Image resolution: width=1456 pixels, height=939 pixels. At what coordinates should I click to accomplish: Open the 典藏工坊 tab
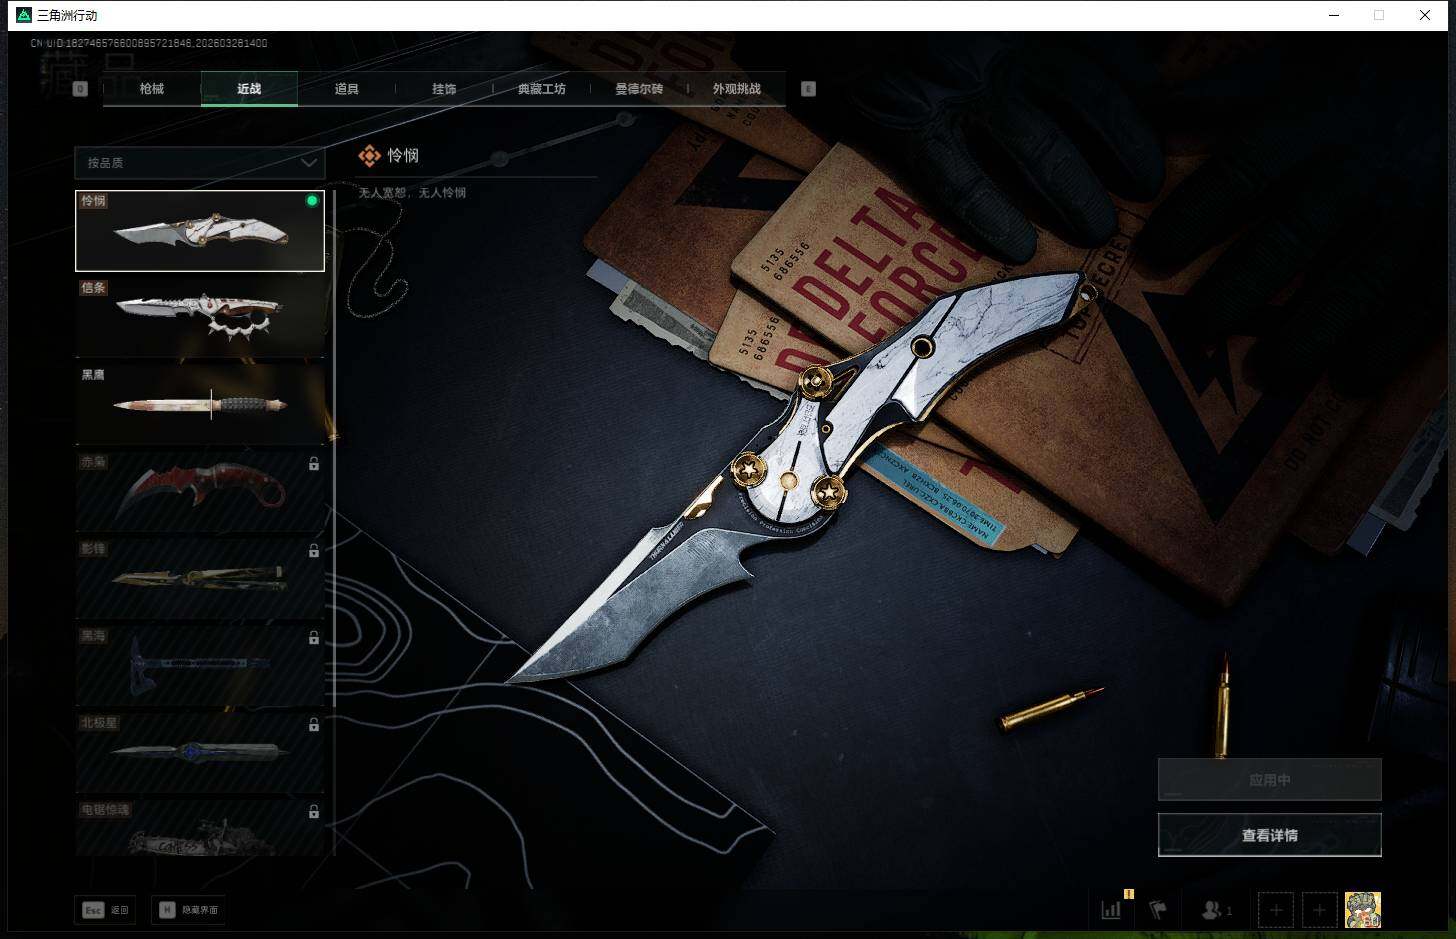pos(541,89)
